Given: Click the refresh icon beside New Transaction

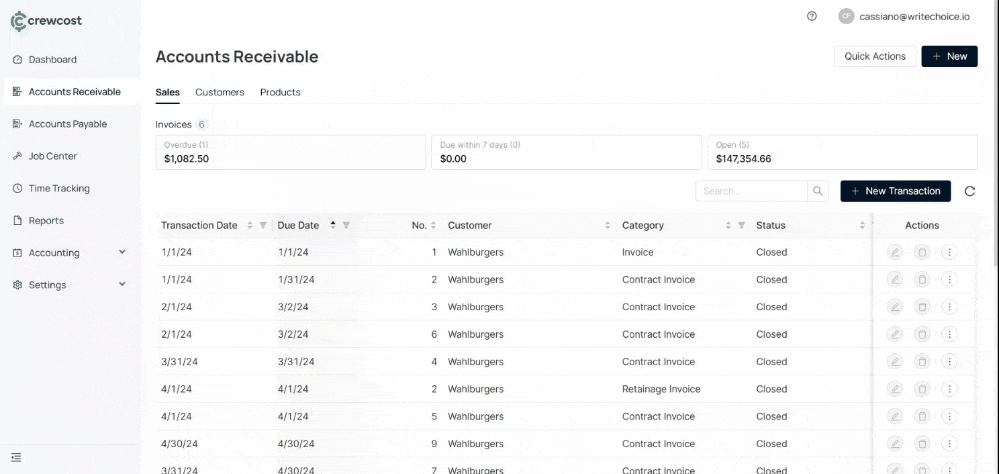Looking at the screenshot, I should click(969, 191).
